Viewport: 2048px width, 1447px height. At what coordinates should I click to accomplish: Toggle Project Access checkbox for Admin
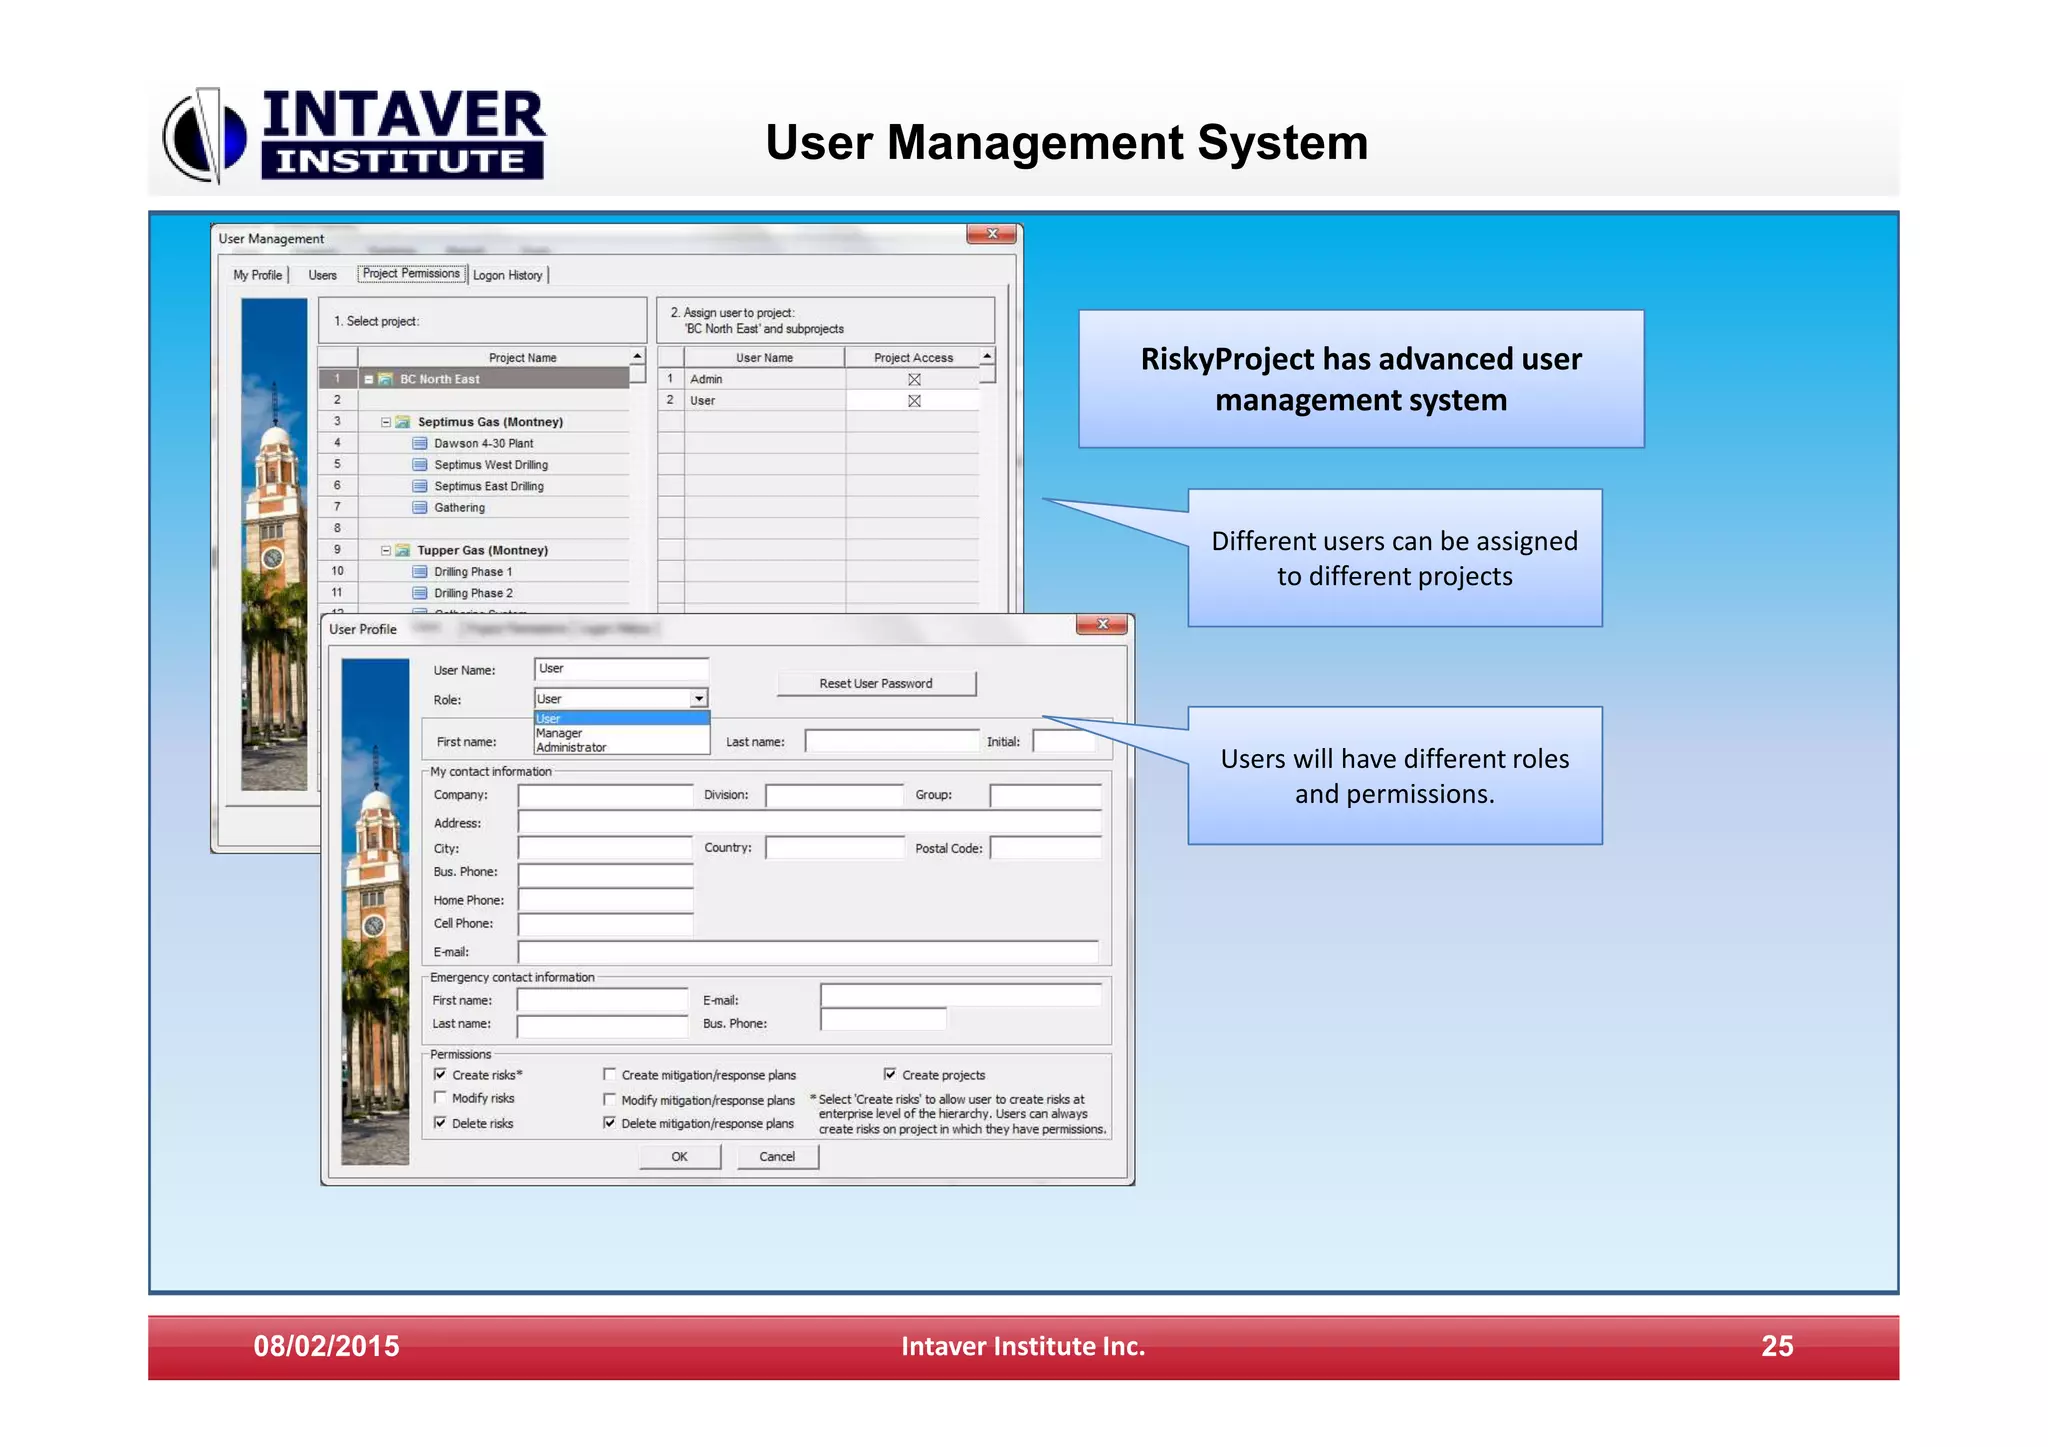point(914,380)
